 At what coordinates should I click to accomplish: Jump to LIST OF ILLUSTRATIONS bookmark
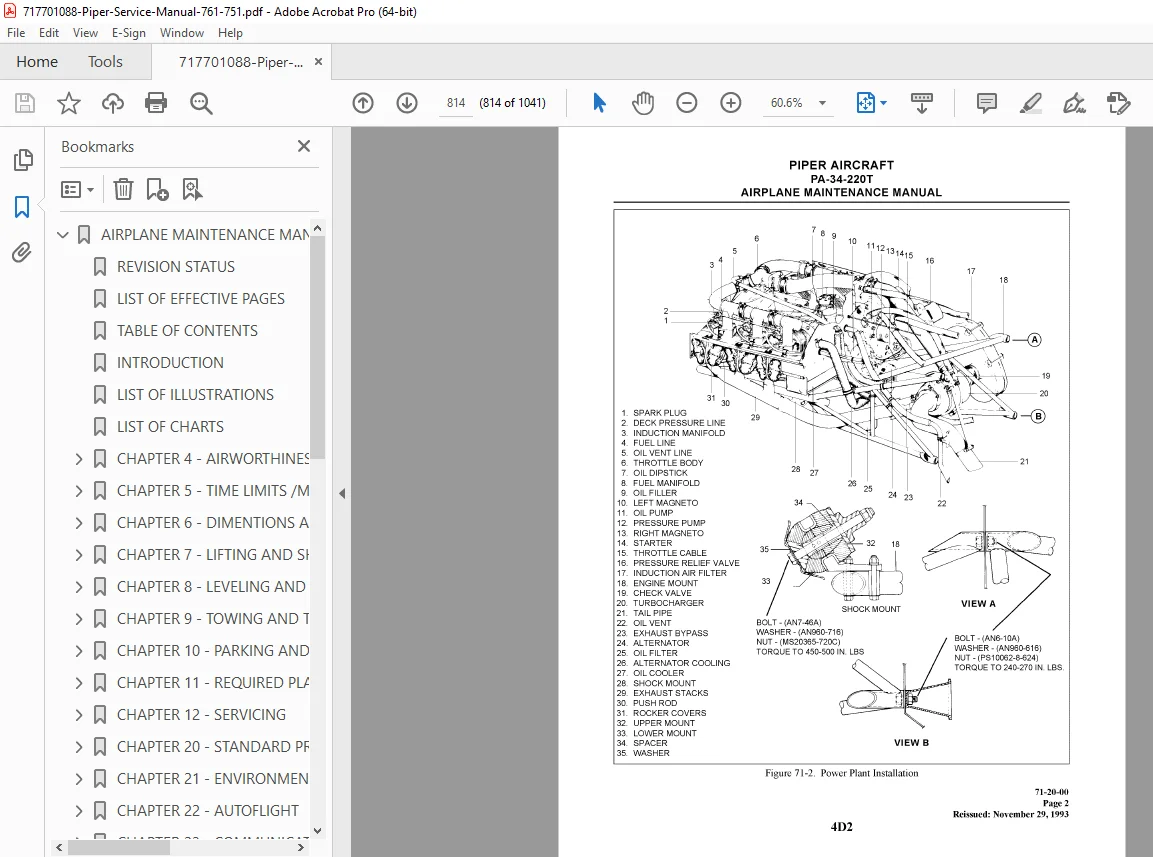(195, 395)
